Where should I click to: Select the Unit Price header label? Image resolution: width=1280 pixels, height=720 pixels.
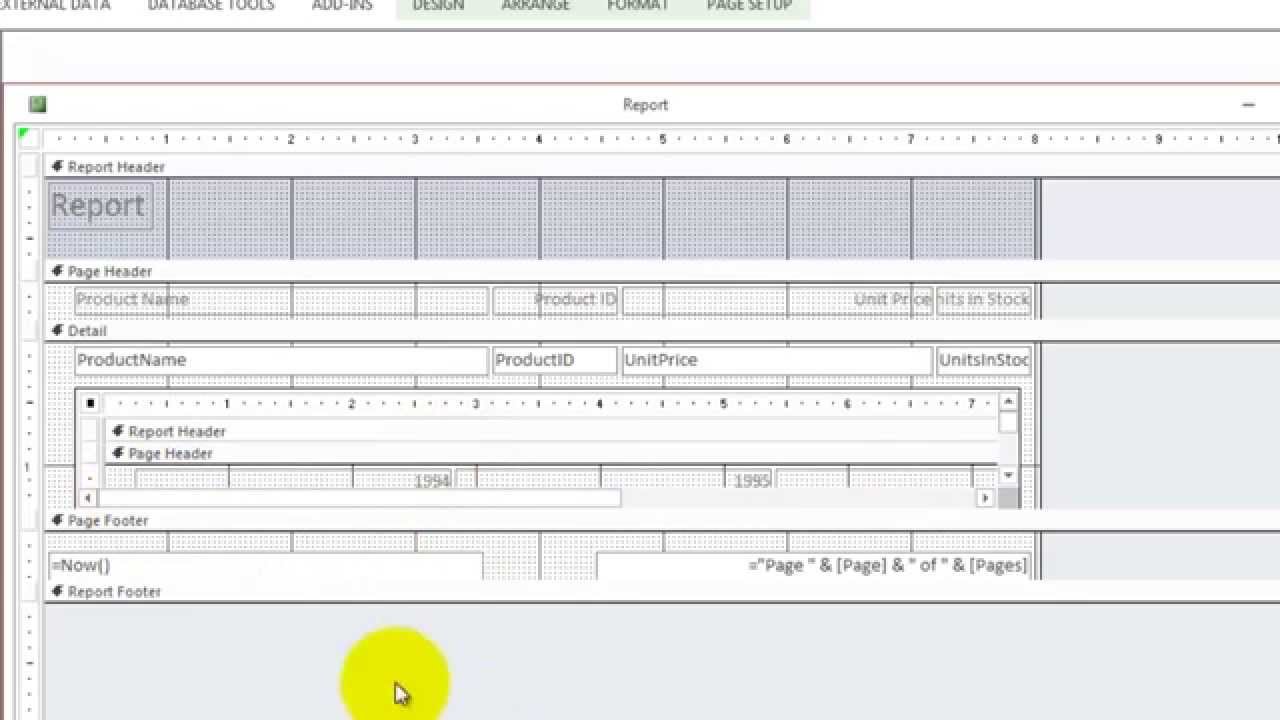pos(777,299)
